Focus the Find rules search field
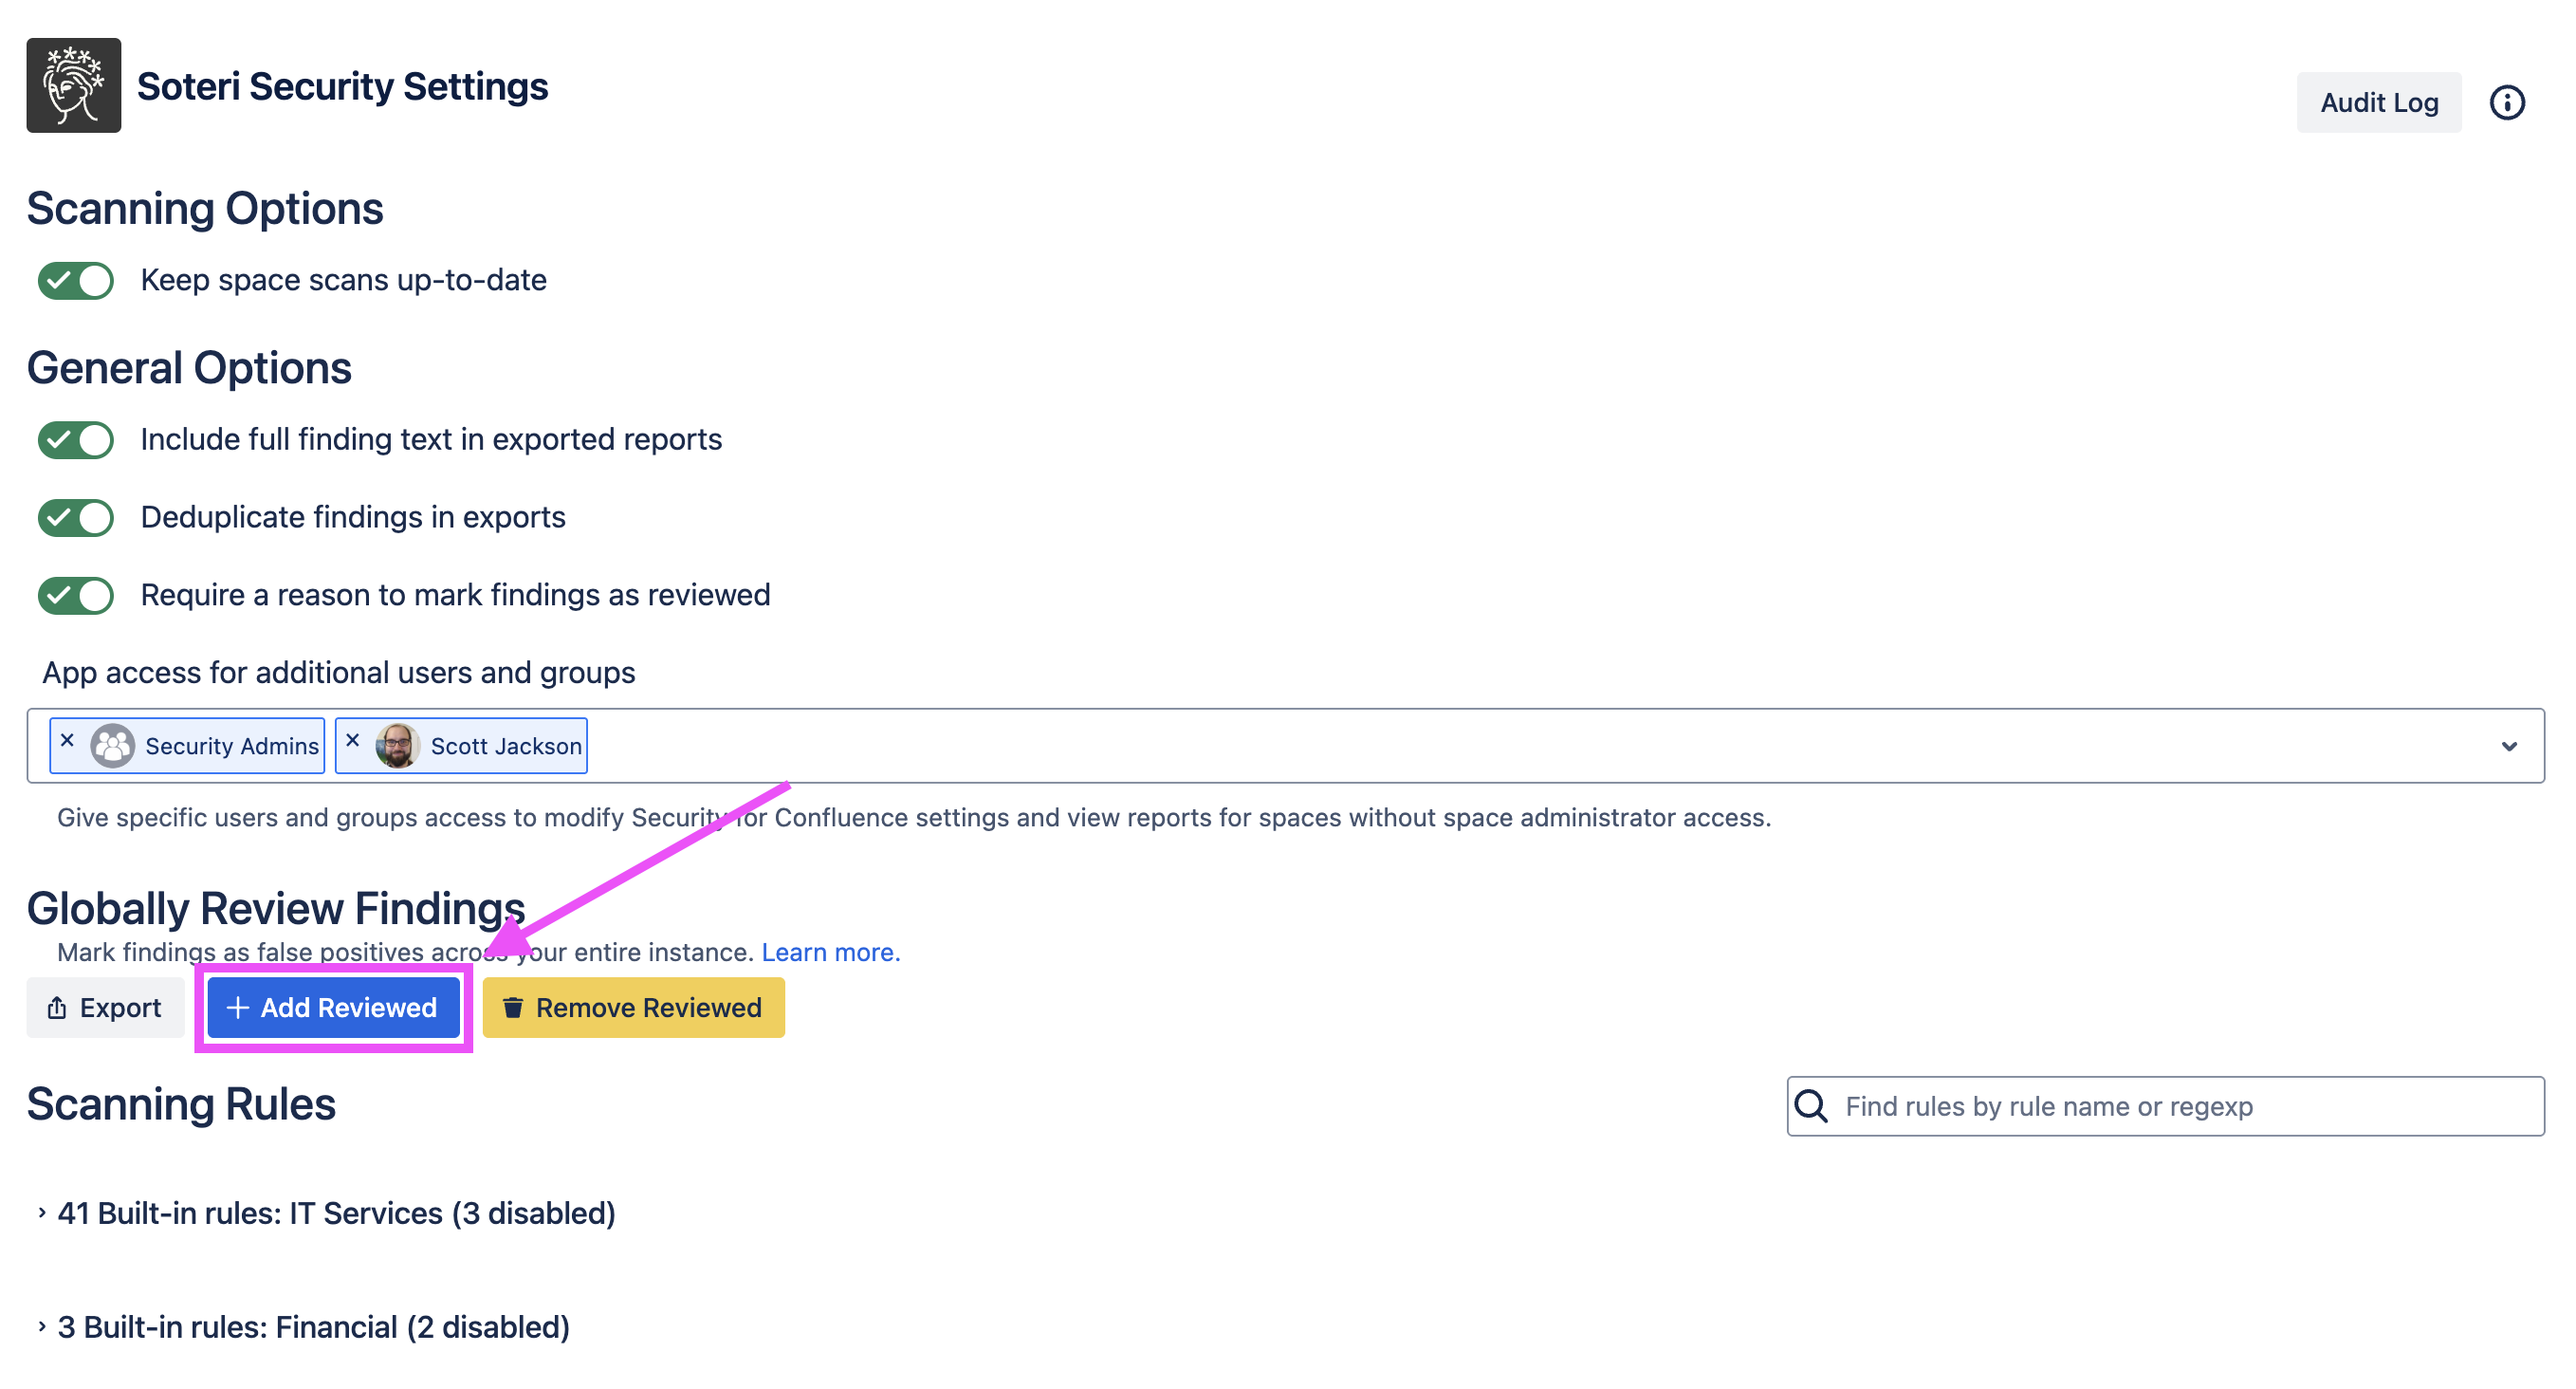This screenshot has width=2576, height=1389. point(2180,1107)
